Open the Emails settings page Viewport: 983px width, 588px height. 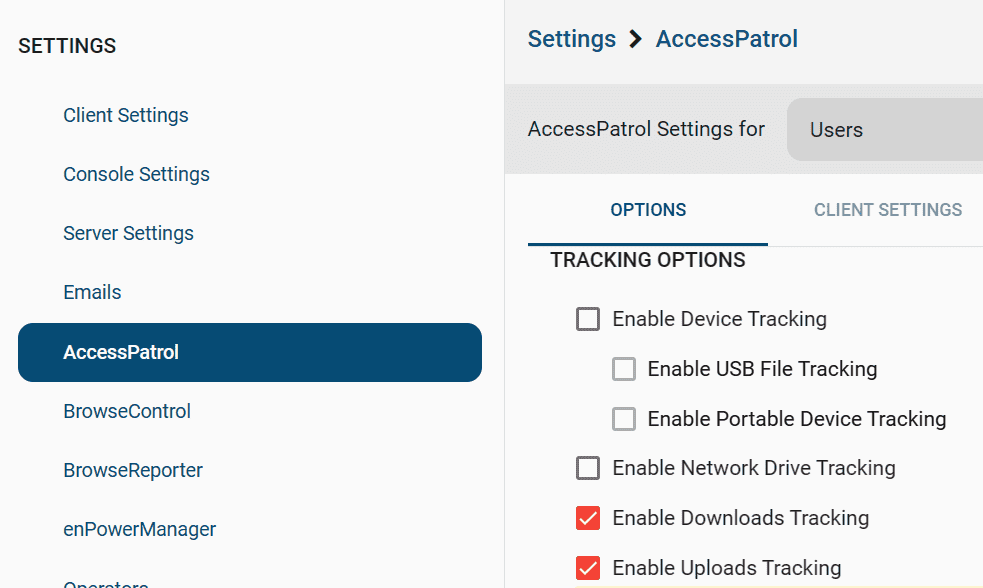(x=92, y=292)
